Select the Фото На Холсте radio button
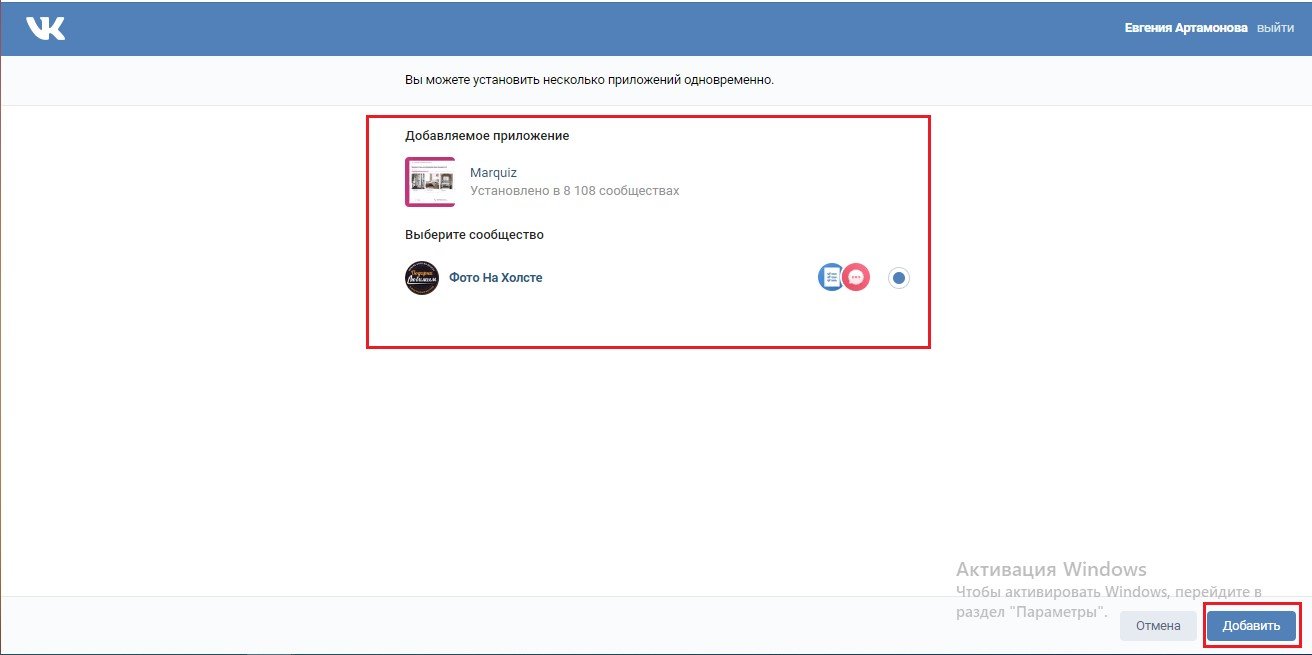 (899, 278)
